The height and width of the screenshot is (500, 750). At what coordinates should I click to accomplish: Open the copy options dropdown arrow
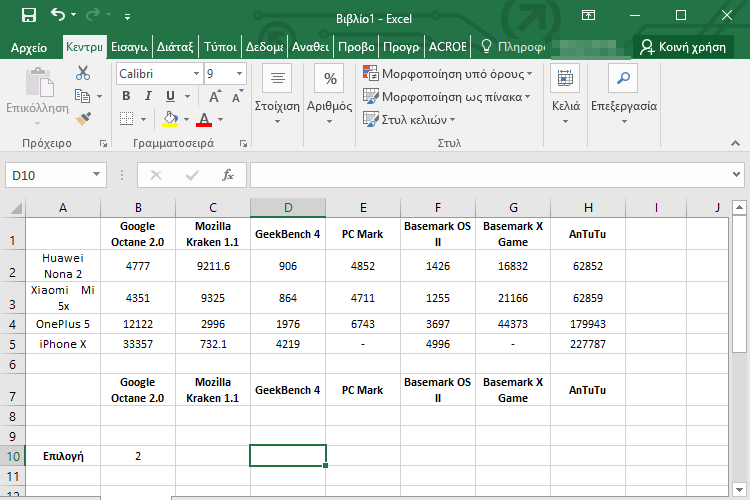[99, 97]
